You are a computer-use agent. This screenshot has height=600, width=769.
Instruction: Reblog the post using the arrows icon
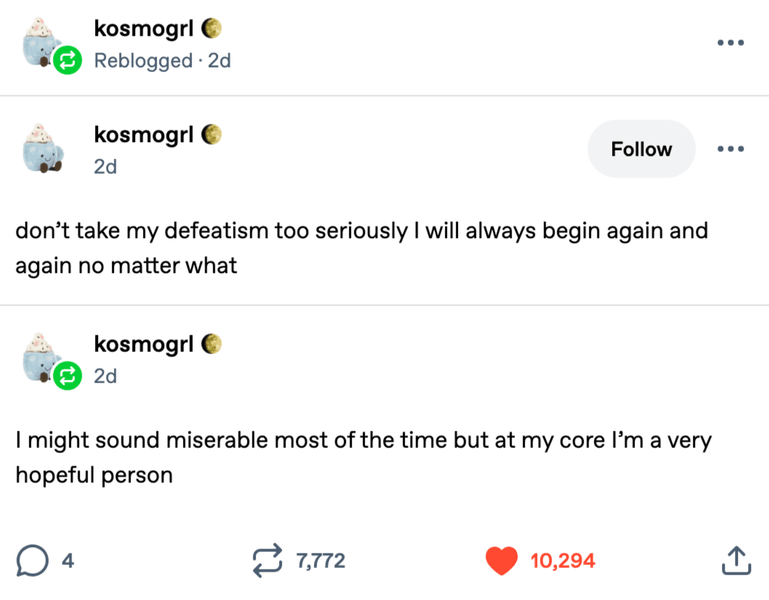click(268, 561)
